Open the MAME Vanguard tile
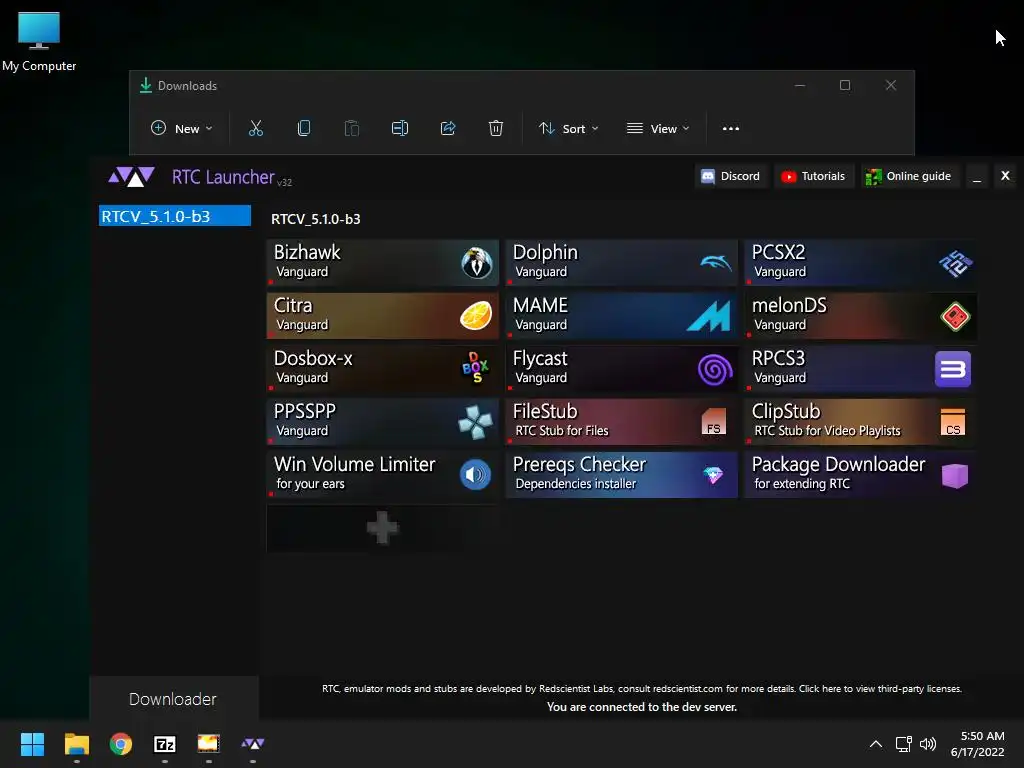Image resolution: width=1024 pixels, height=768 pixels. point(621,315)
